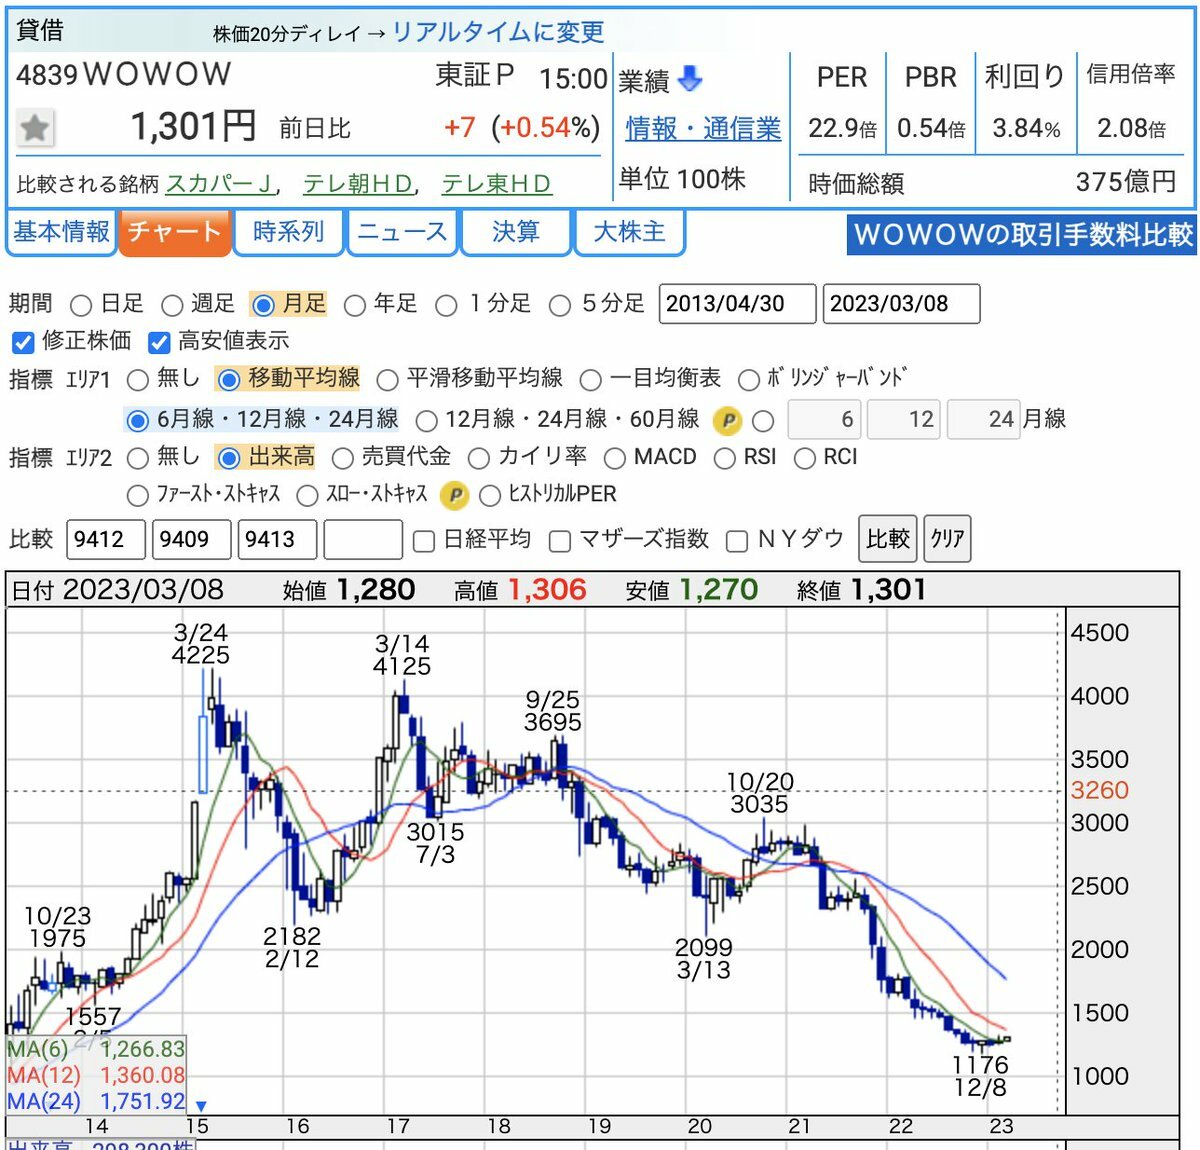Click the WOWOWの取引手数料比較 banner
Screen dimensions: 1200x1150
(x=1022, y=235)
